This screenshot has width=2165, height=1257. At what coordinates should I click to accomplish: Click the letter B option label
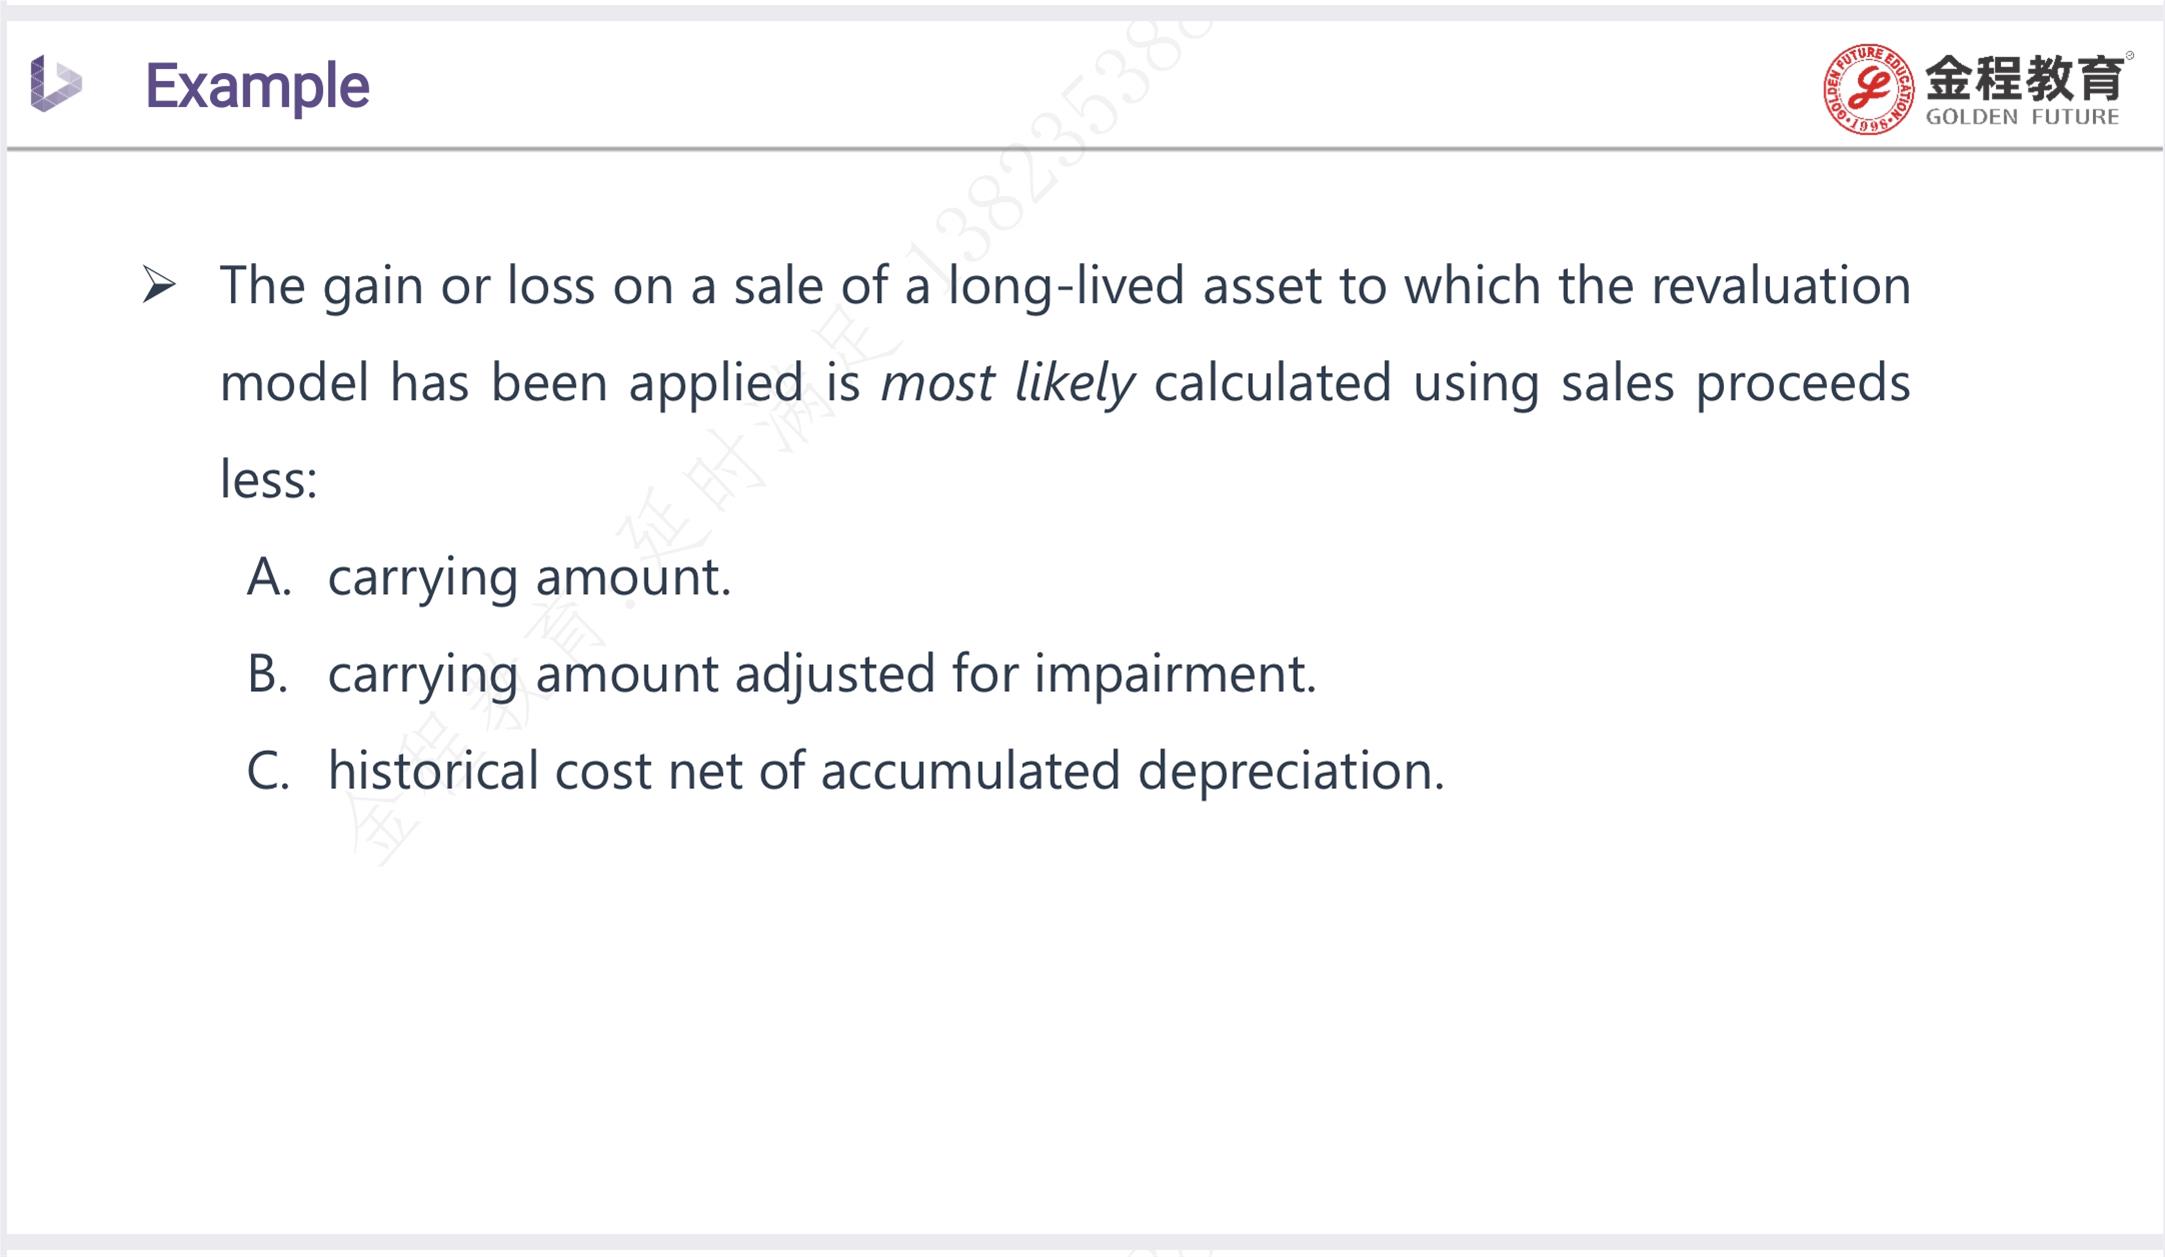[x=268, y=674]
